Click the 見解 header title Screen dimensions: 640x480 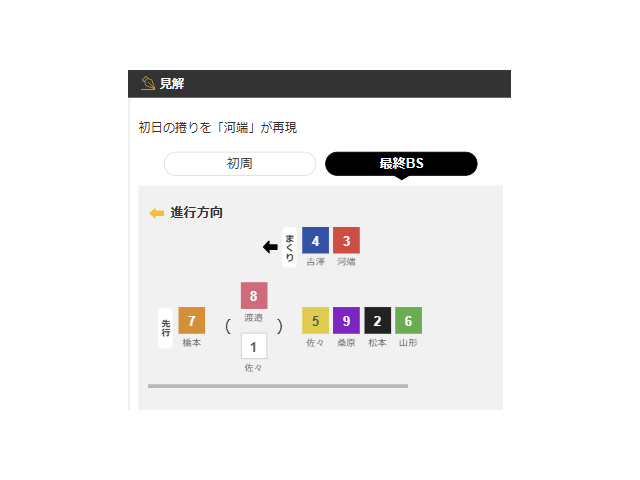point(172,84)
